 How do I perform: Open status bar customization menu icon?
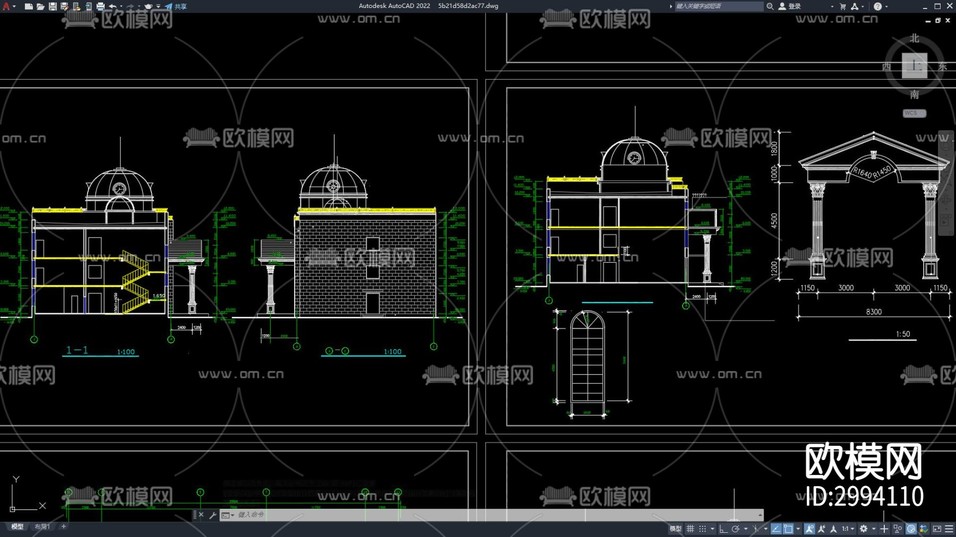(949, 529)
